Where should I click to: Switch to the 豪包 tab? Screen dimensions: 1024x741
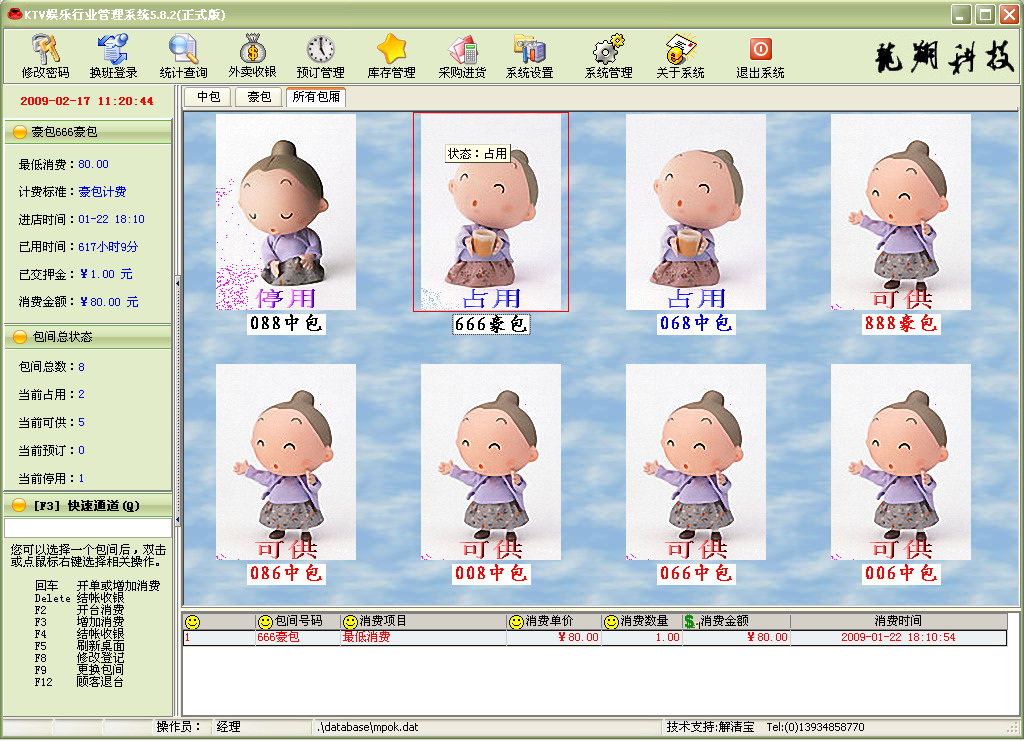coord(259,97)
